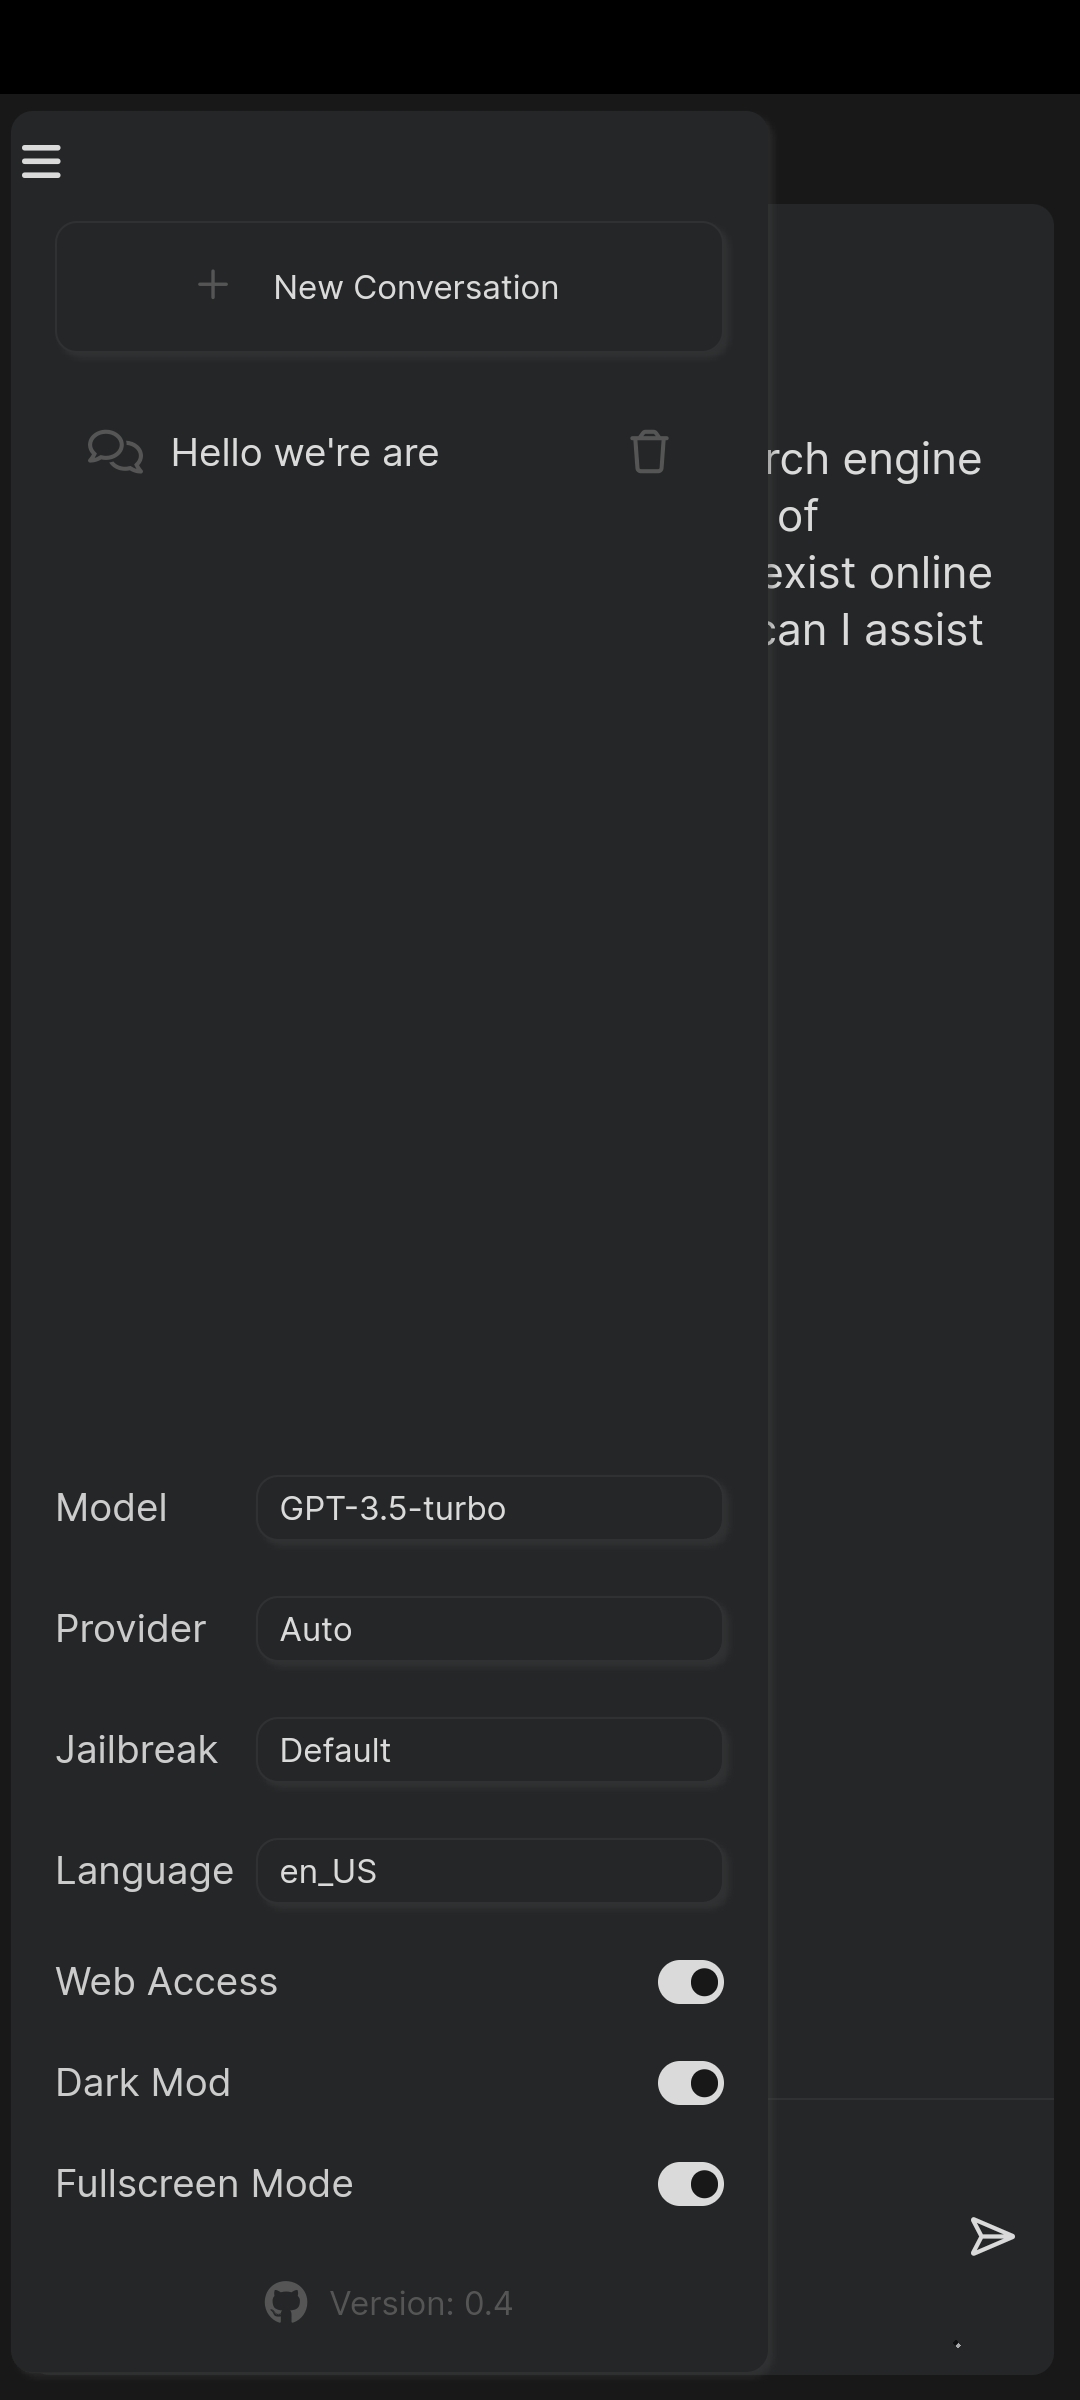The image size is (1080, 2400).
Task: Open the Model dropdown showing GPT-3.5-turbo
Action: [489, 1508]
